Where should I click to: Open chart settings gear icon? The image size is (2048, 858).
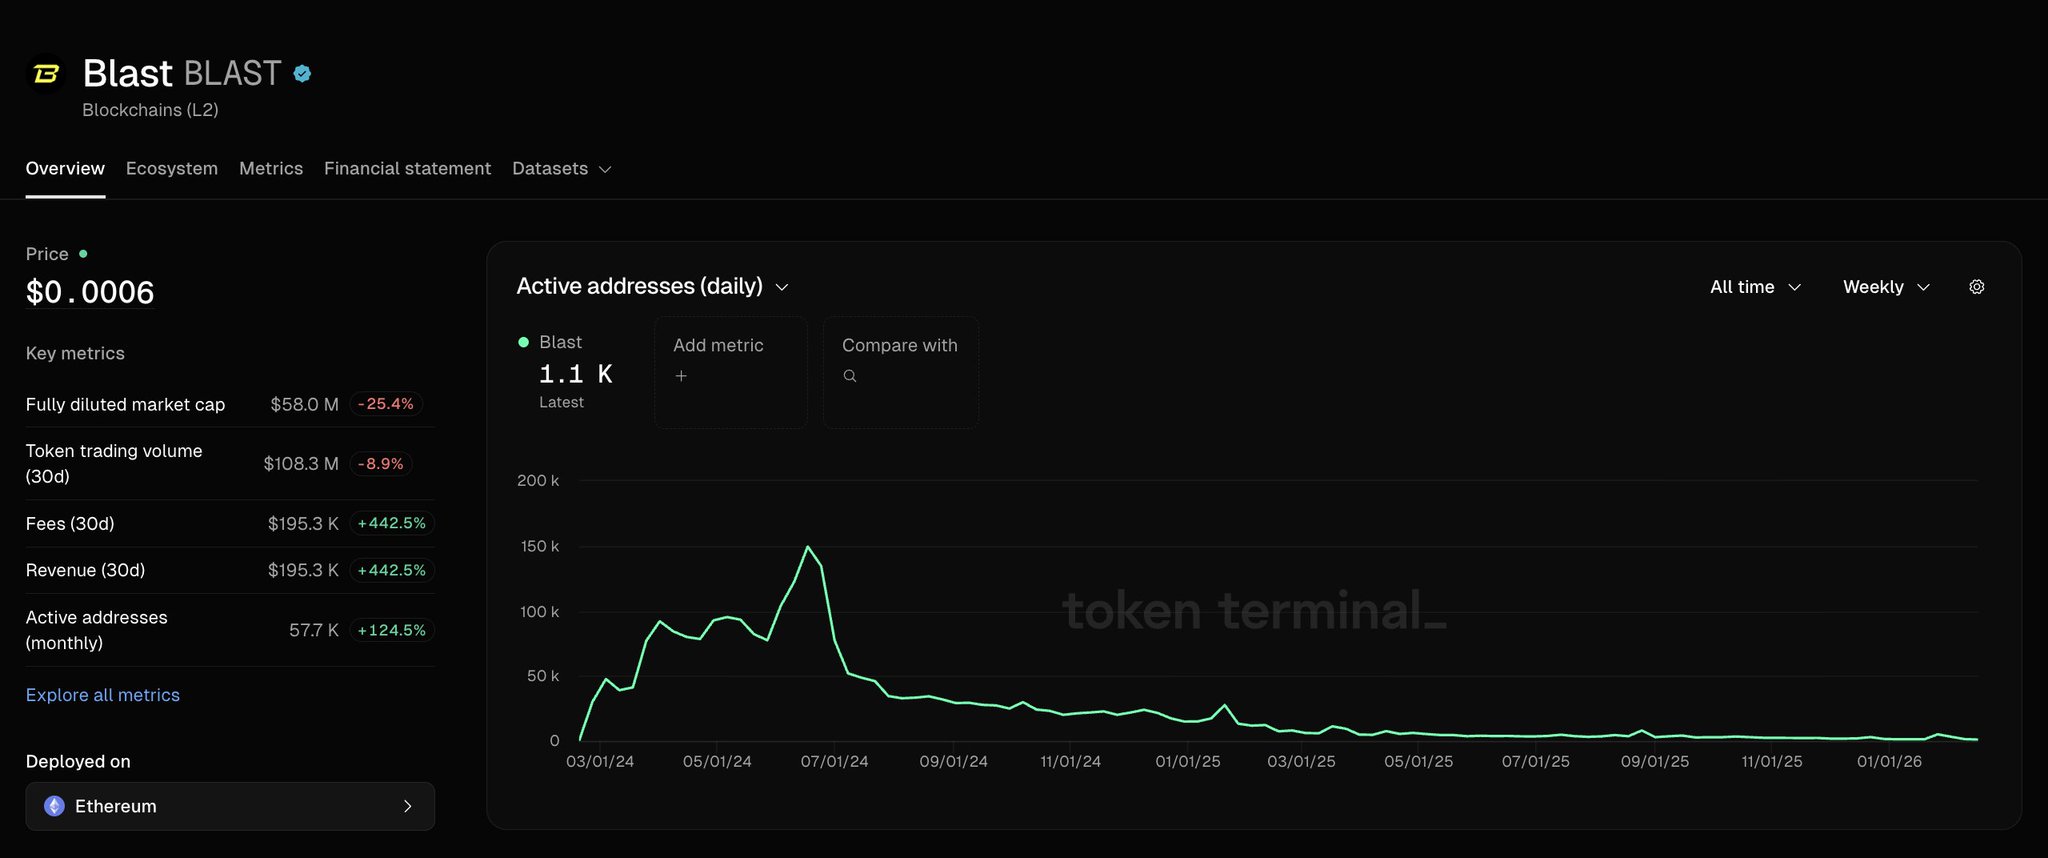click(x=1976, y=287)
